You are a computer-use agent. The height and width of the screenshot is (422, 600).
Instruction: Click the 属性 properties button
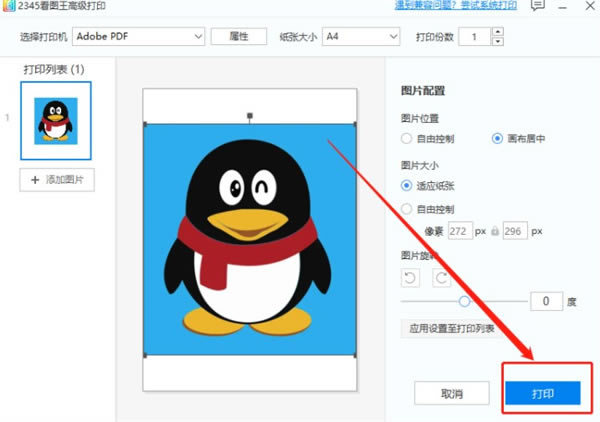pos(239,37)
